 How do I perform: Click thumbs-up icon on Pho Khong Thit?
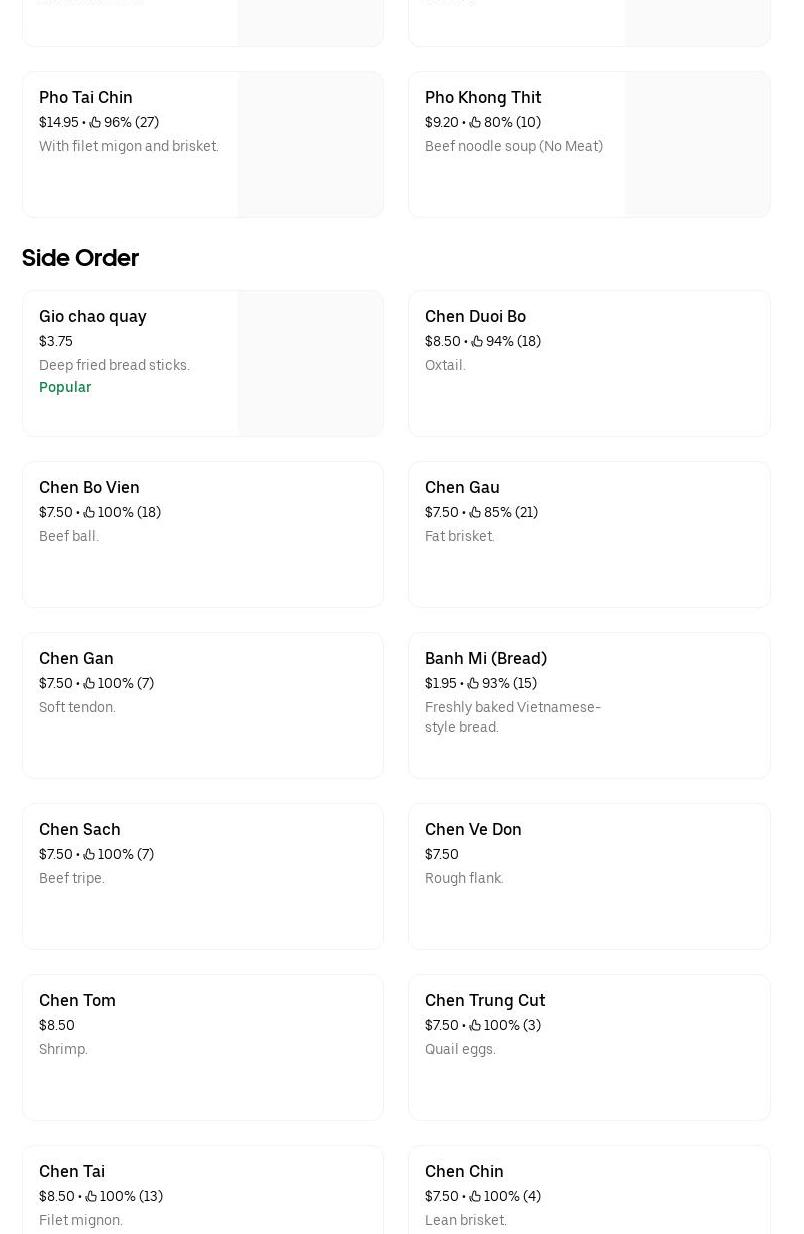pos(475,122)
